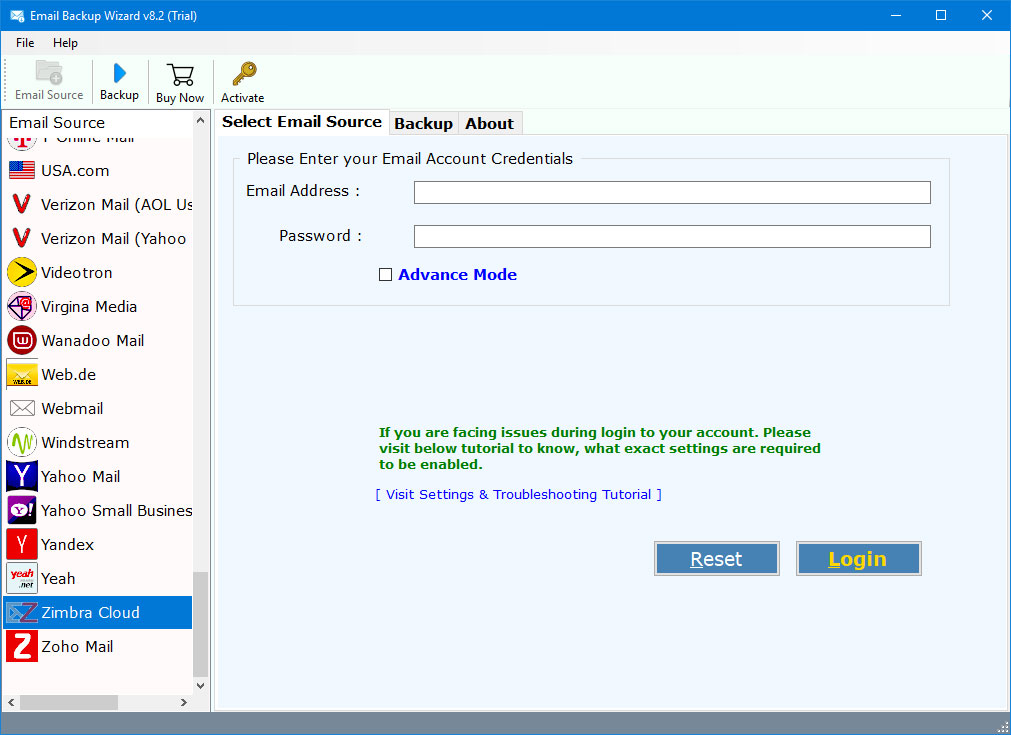
Task: Select Web.de text entry
Action: (68, 375)
